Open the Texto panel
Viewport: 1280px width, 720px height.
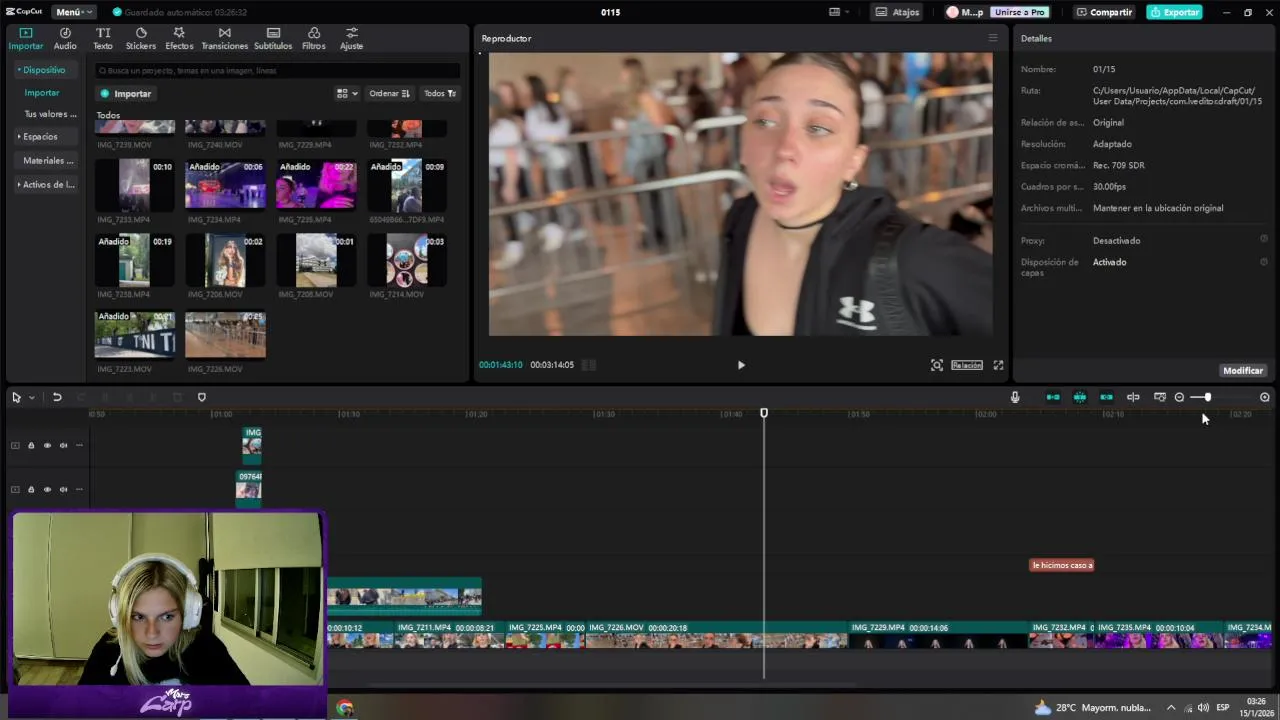coord(103,38)
